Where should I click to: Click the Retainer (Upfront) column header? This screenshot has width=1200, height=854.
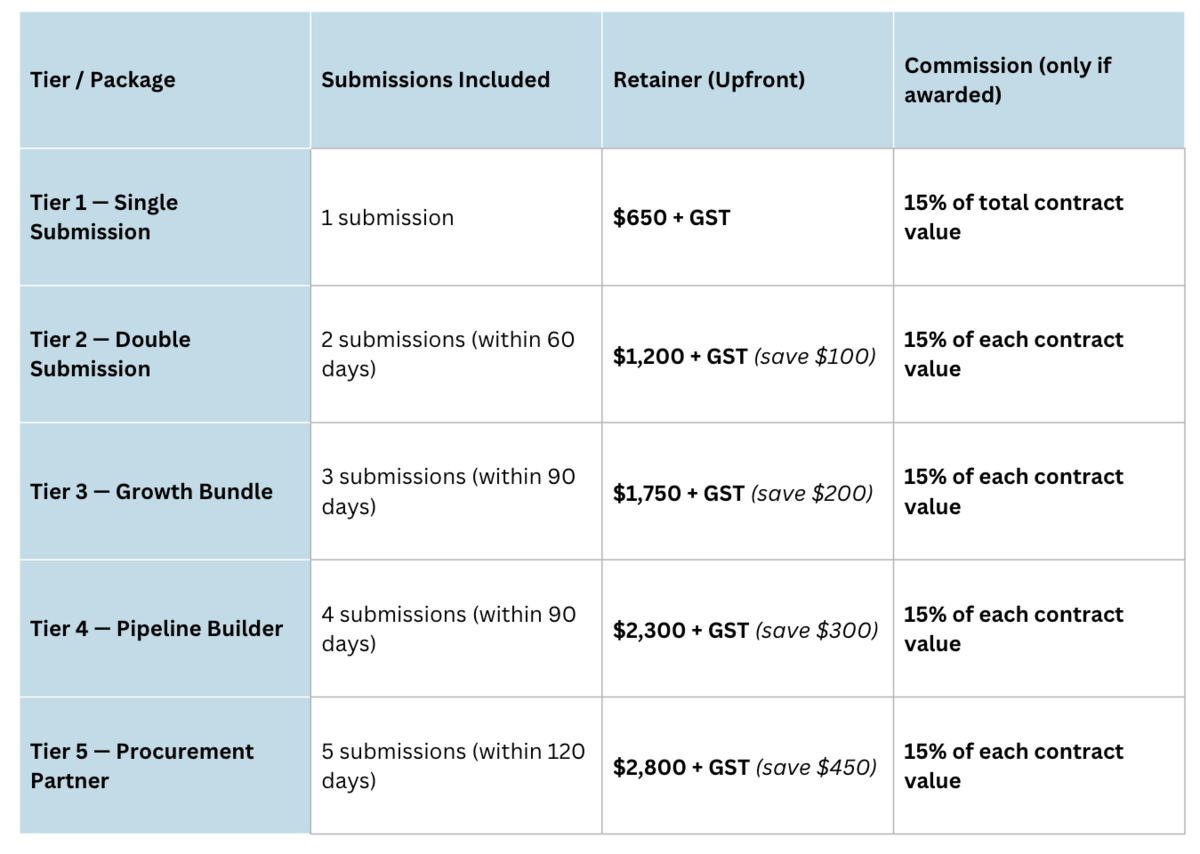[x=709, y=80]
